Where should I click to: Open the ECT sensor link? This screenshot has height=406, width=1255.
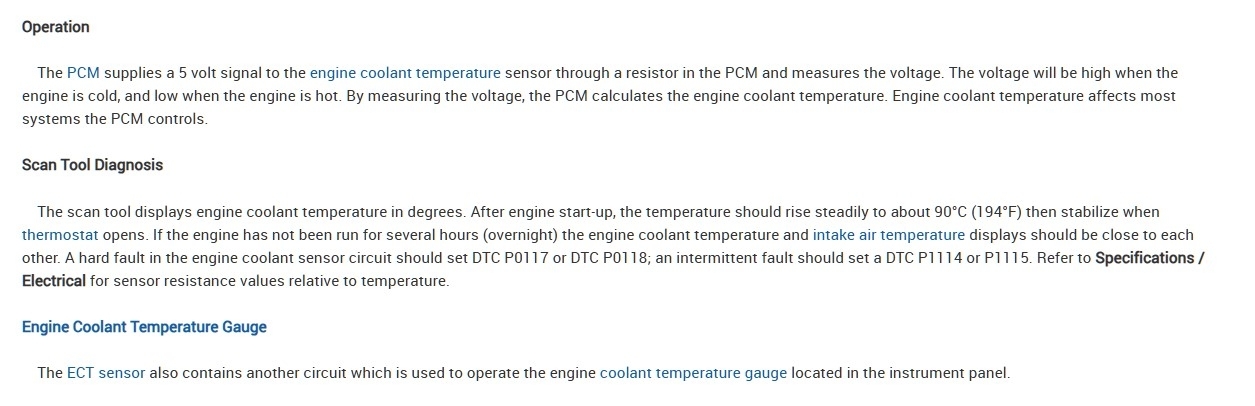(x=106, y=373)
